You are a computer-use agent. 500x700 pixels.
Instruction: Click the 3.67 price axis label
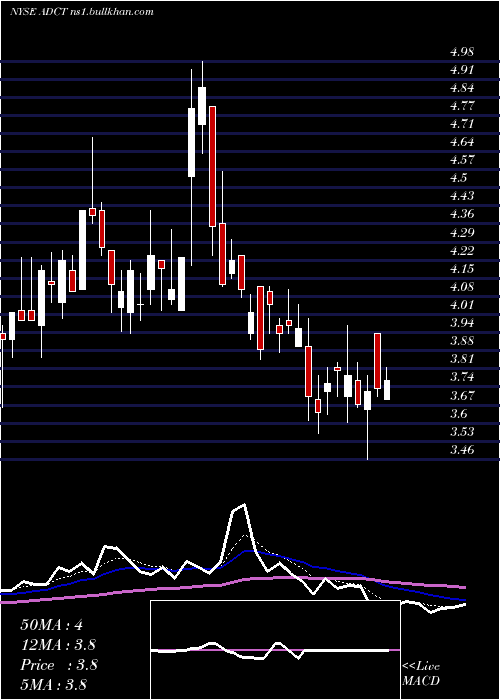[x=461, y=396]
